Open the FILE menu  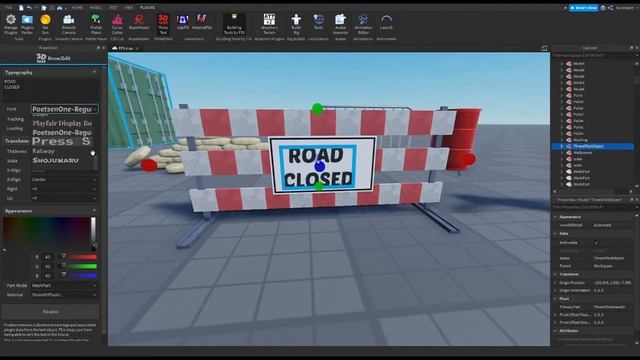[x=8, y=8]
